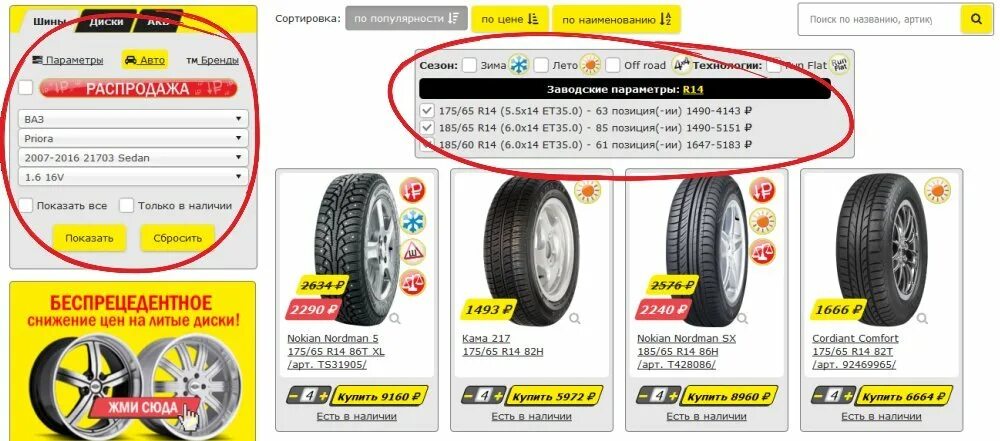The width and height of the screenshot is (1000, 441).
Task: Click the Run Flat technology icon
Action: coord(839,64)
